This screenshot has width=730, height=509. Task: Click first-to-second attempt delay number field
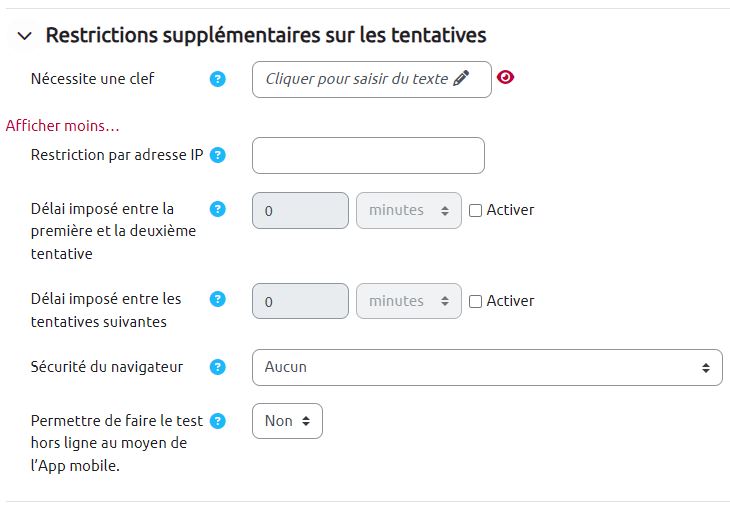(300, 210)
